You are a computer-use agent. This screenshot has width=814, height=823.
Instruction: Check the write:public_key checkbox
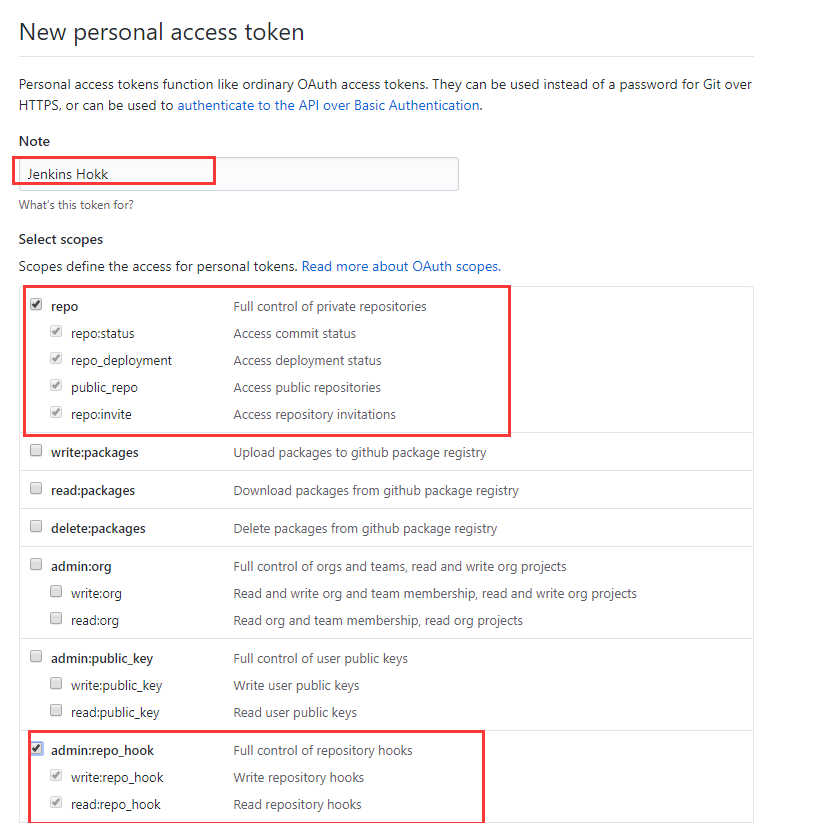pos(56,685)
